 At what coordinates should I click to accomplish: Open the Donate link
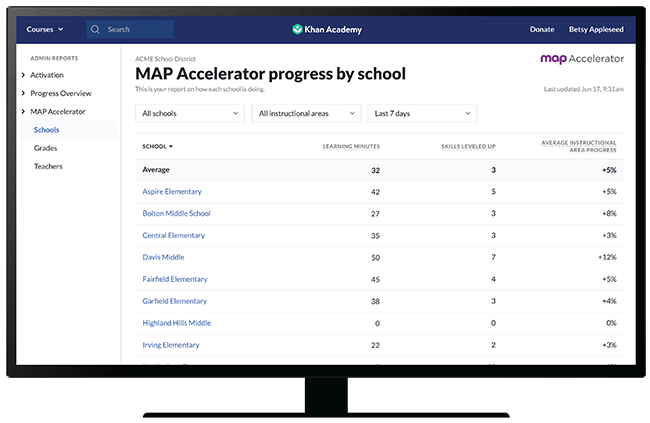[x=542, y=29]
